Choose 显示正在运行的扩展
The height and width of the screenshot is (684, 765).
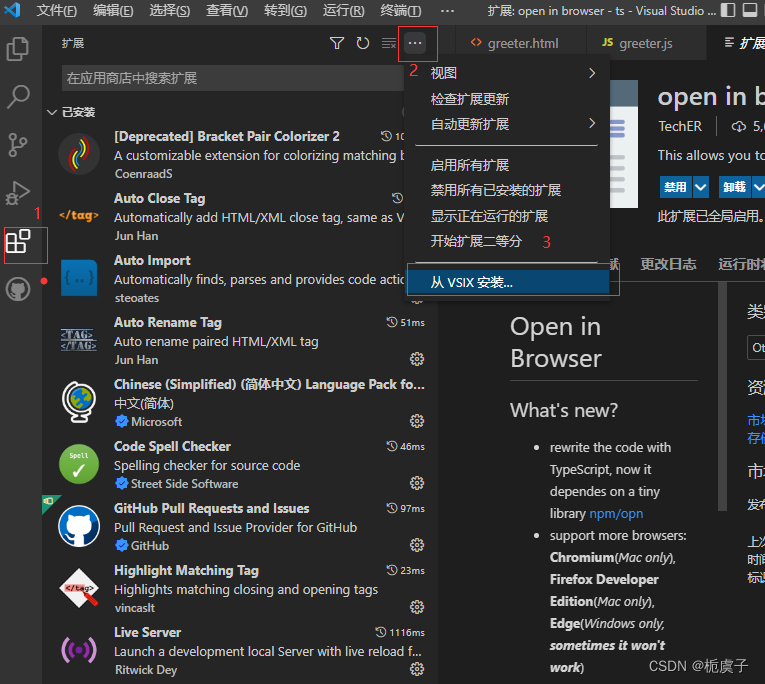(507, 216)
